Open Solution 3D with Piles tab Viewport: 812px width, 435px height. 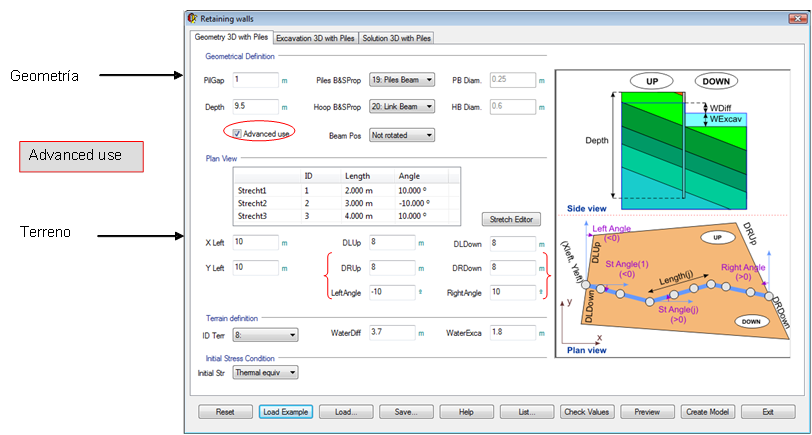click(397, 38)
